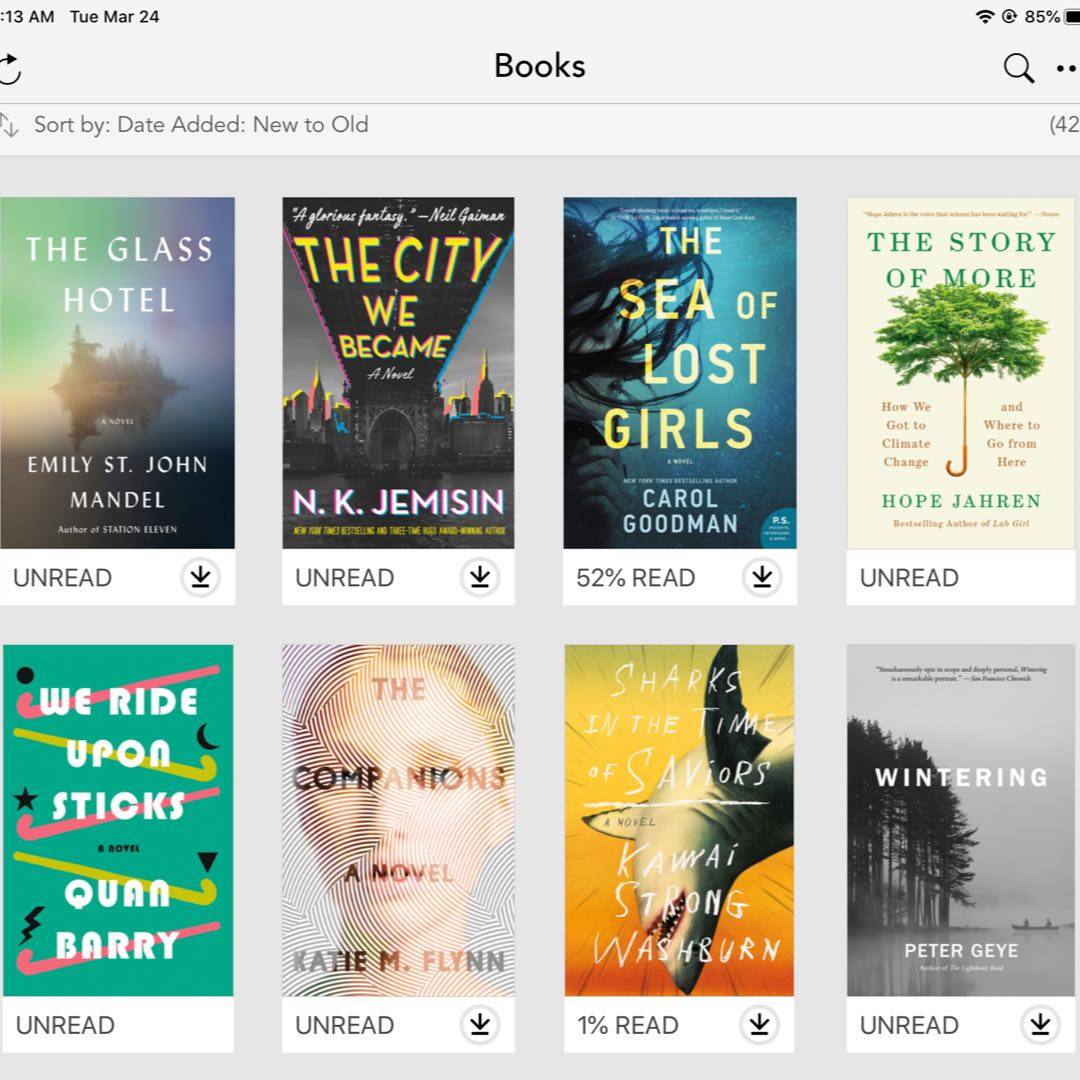Viewport: 1080px width, 1080px height.
Task: Expand Sort by Date Added dropdown
Action: coord(201,125)
